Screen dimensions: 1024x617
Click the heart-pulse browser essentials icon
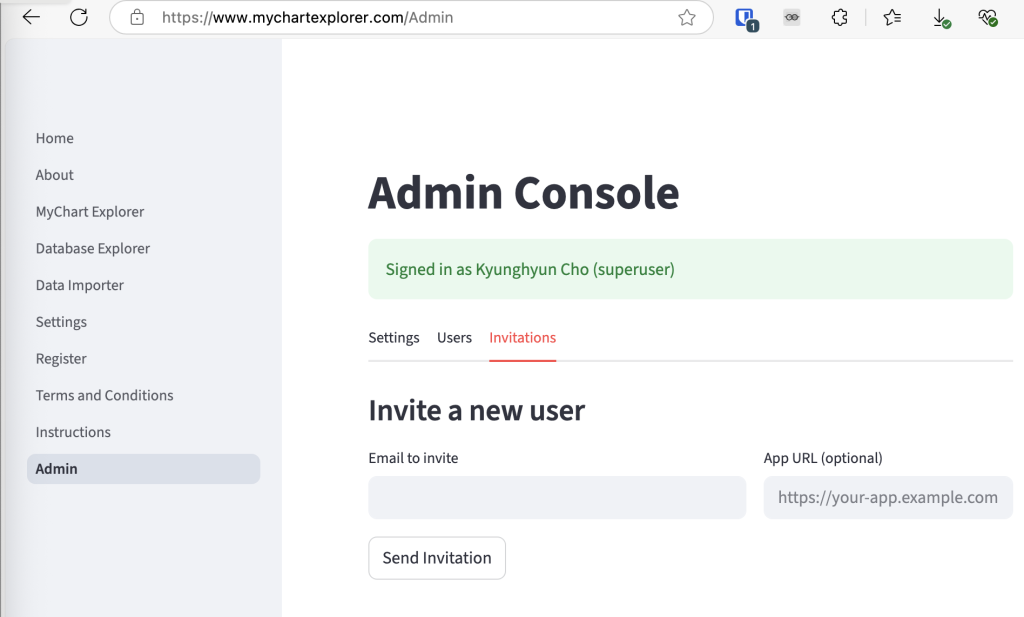988,17
